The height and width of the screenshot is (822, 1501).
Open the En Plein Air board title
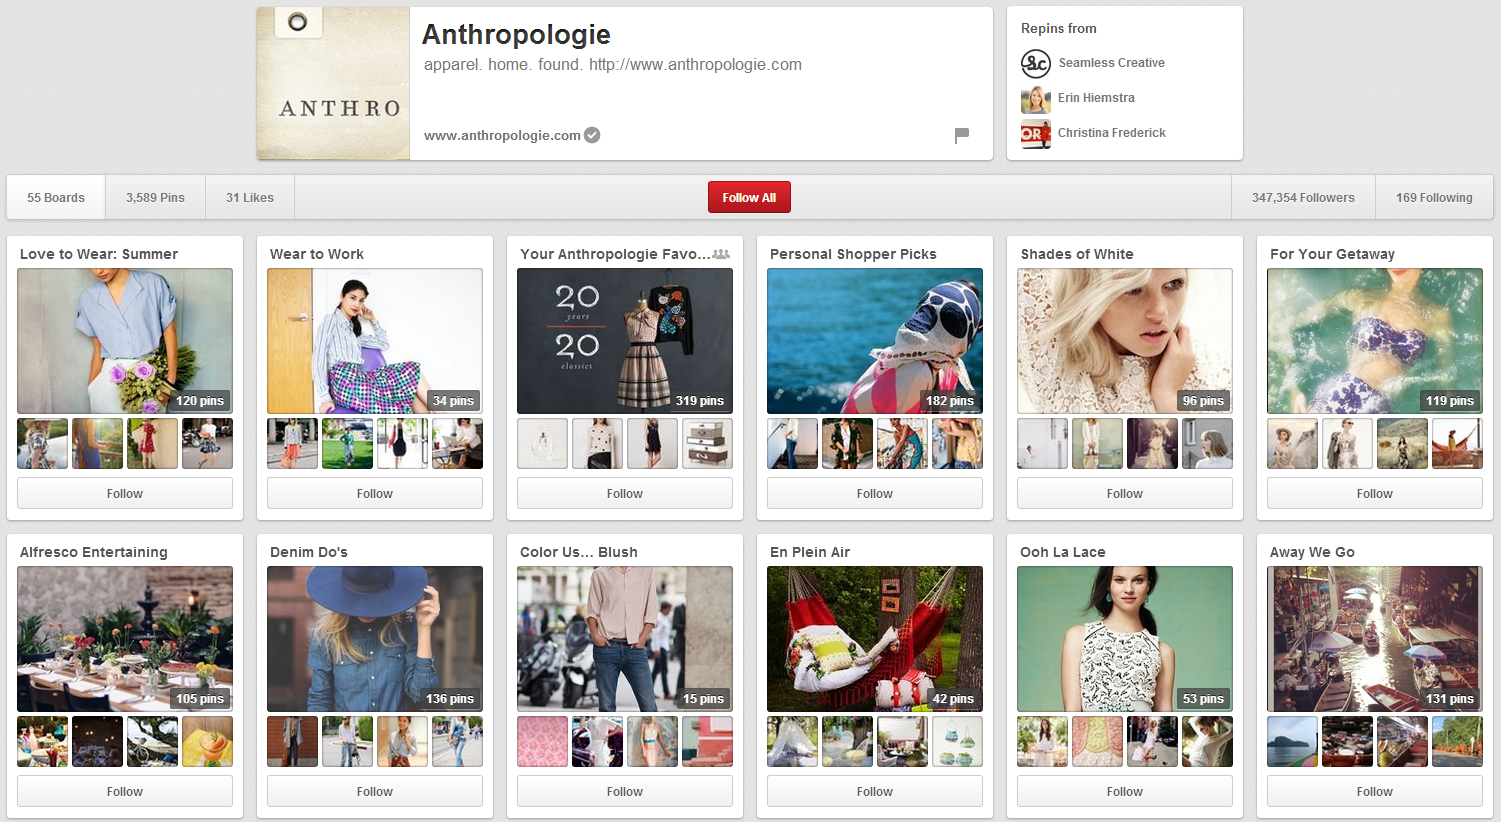coord(810,552)
